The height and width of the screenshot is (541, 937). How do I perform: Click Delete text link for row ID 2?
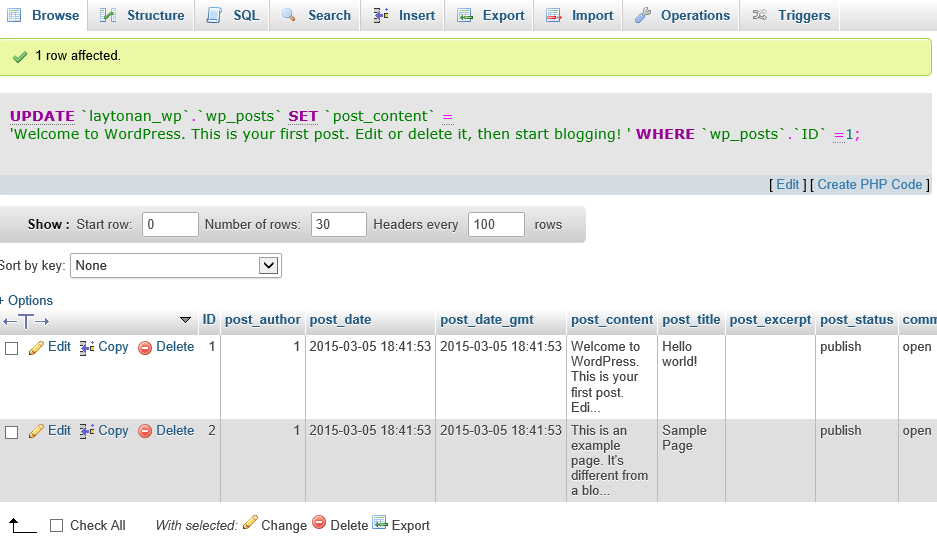tap(175, 430)
